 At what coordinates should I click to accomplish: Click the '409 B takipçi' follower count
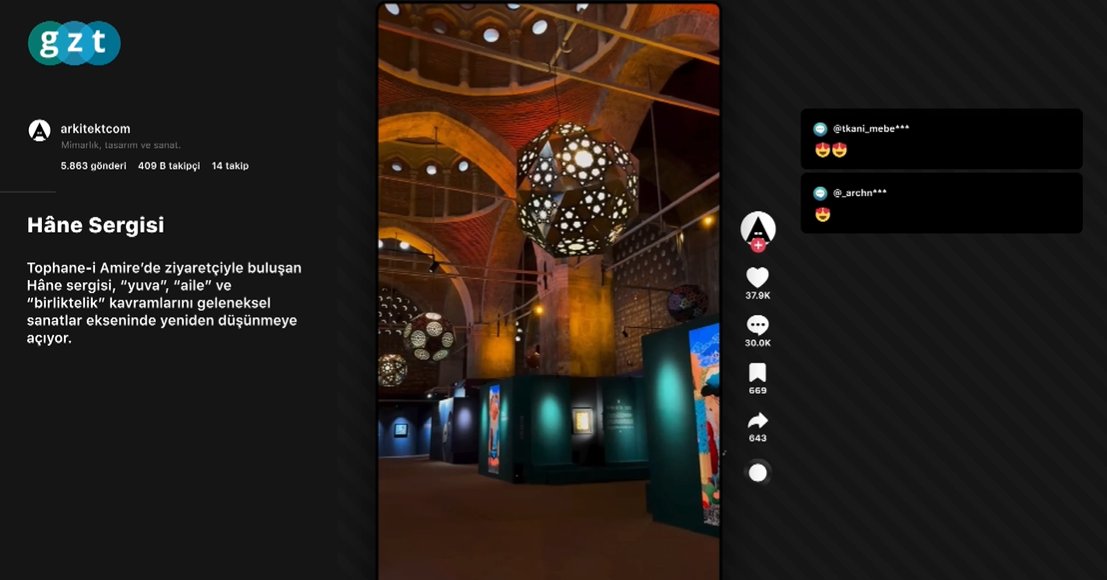point(169,166)
